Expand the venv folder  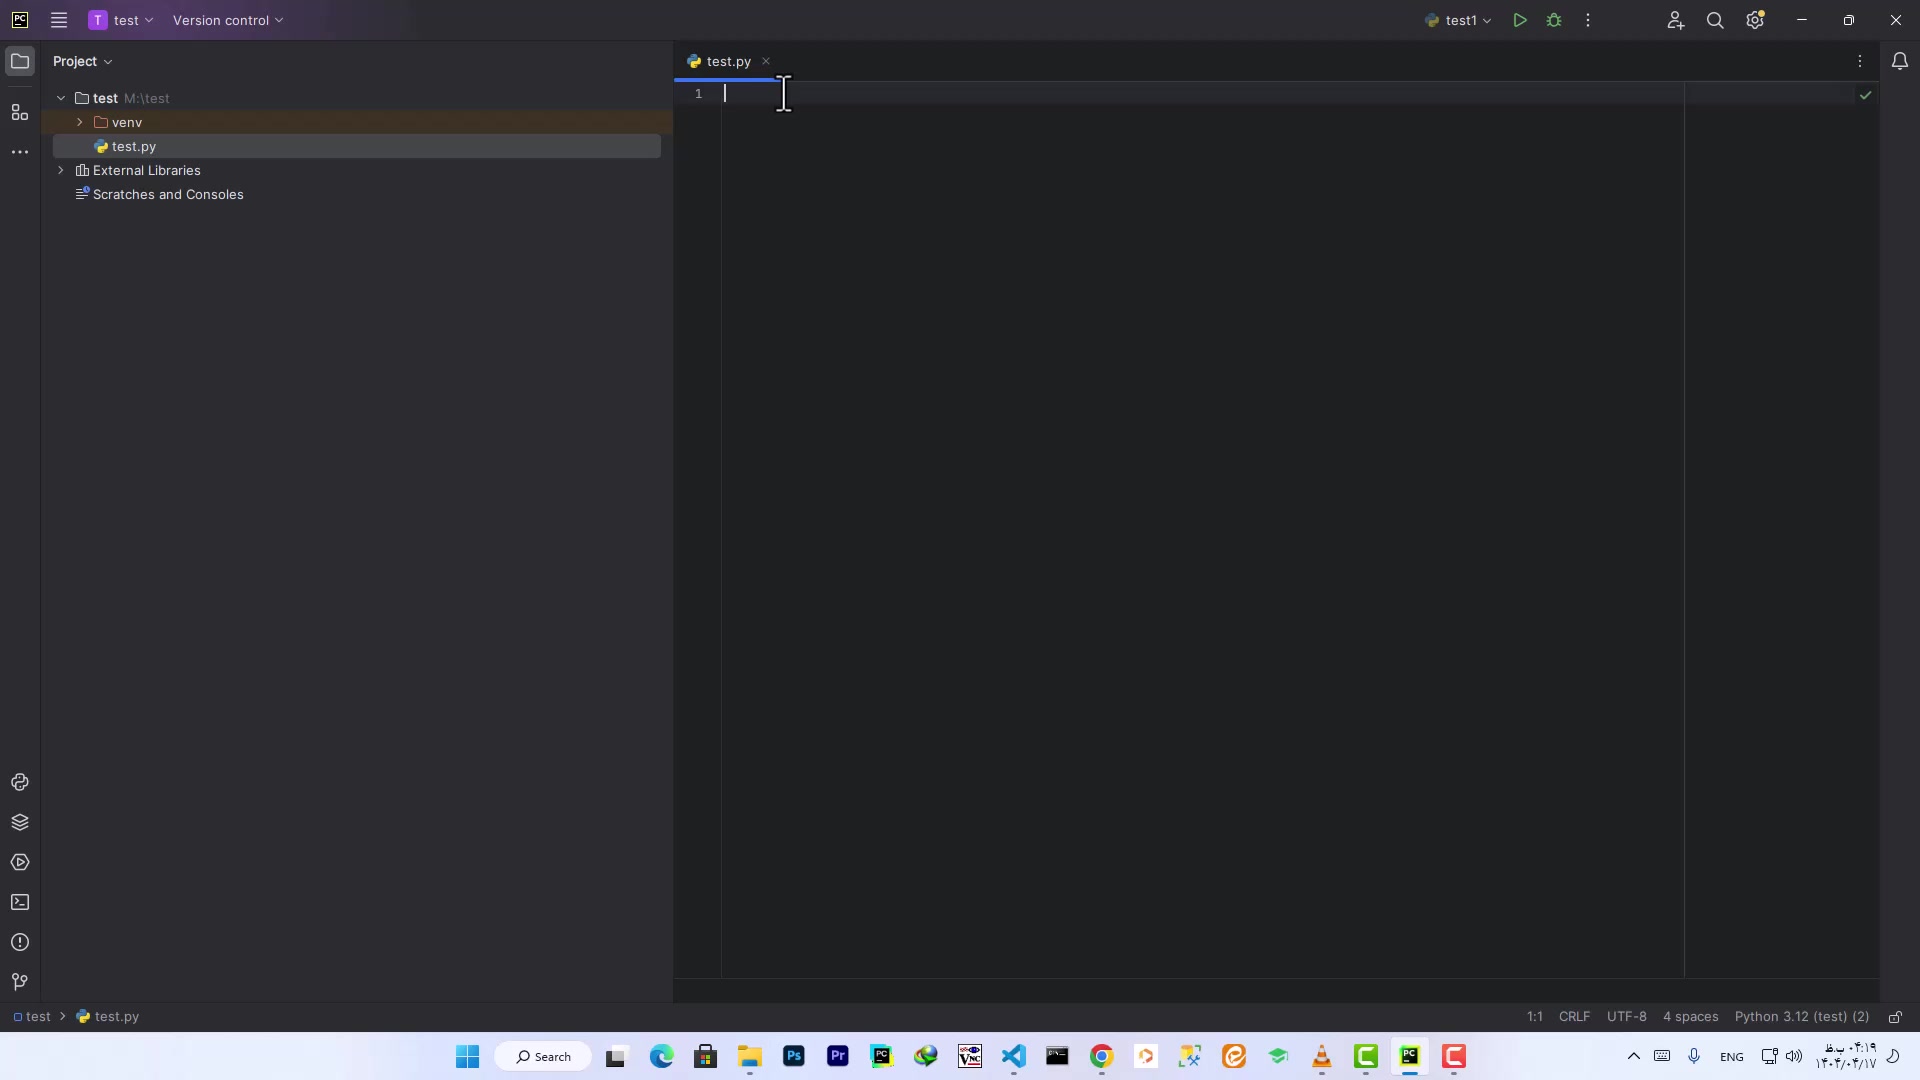[x=80, y=122]
